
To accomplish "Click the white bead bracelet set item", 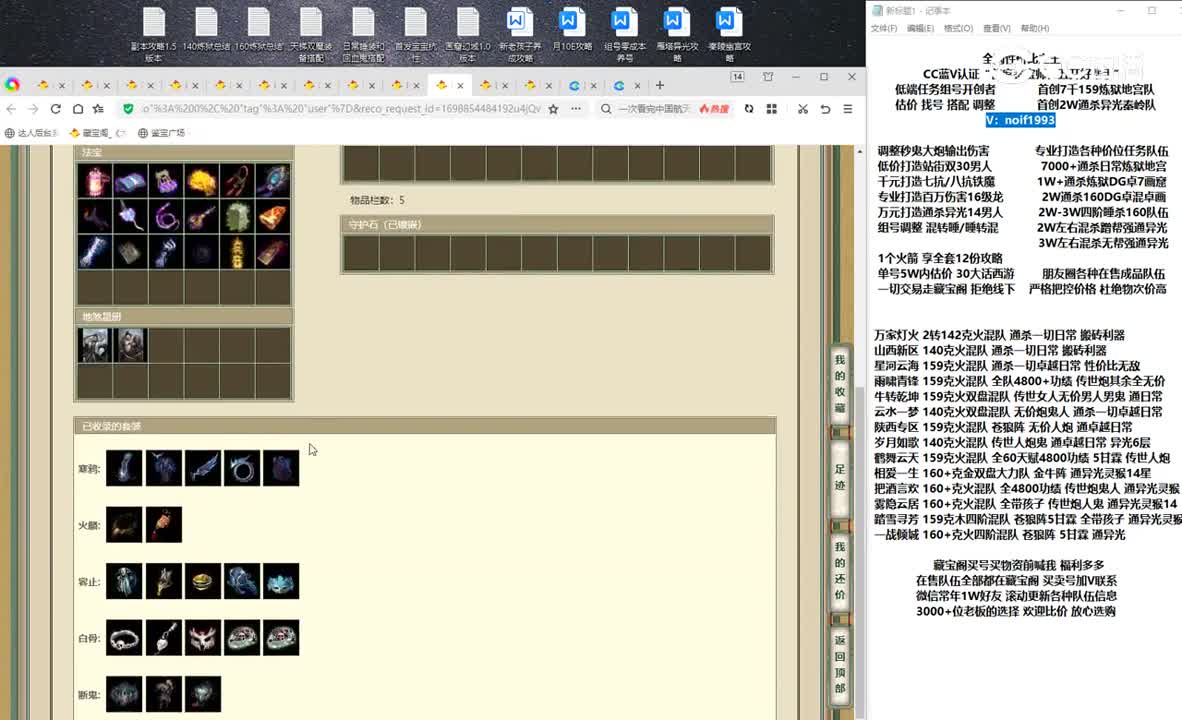I will pos(124,638).
